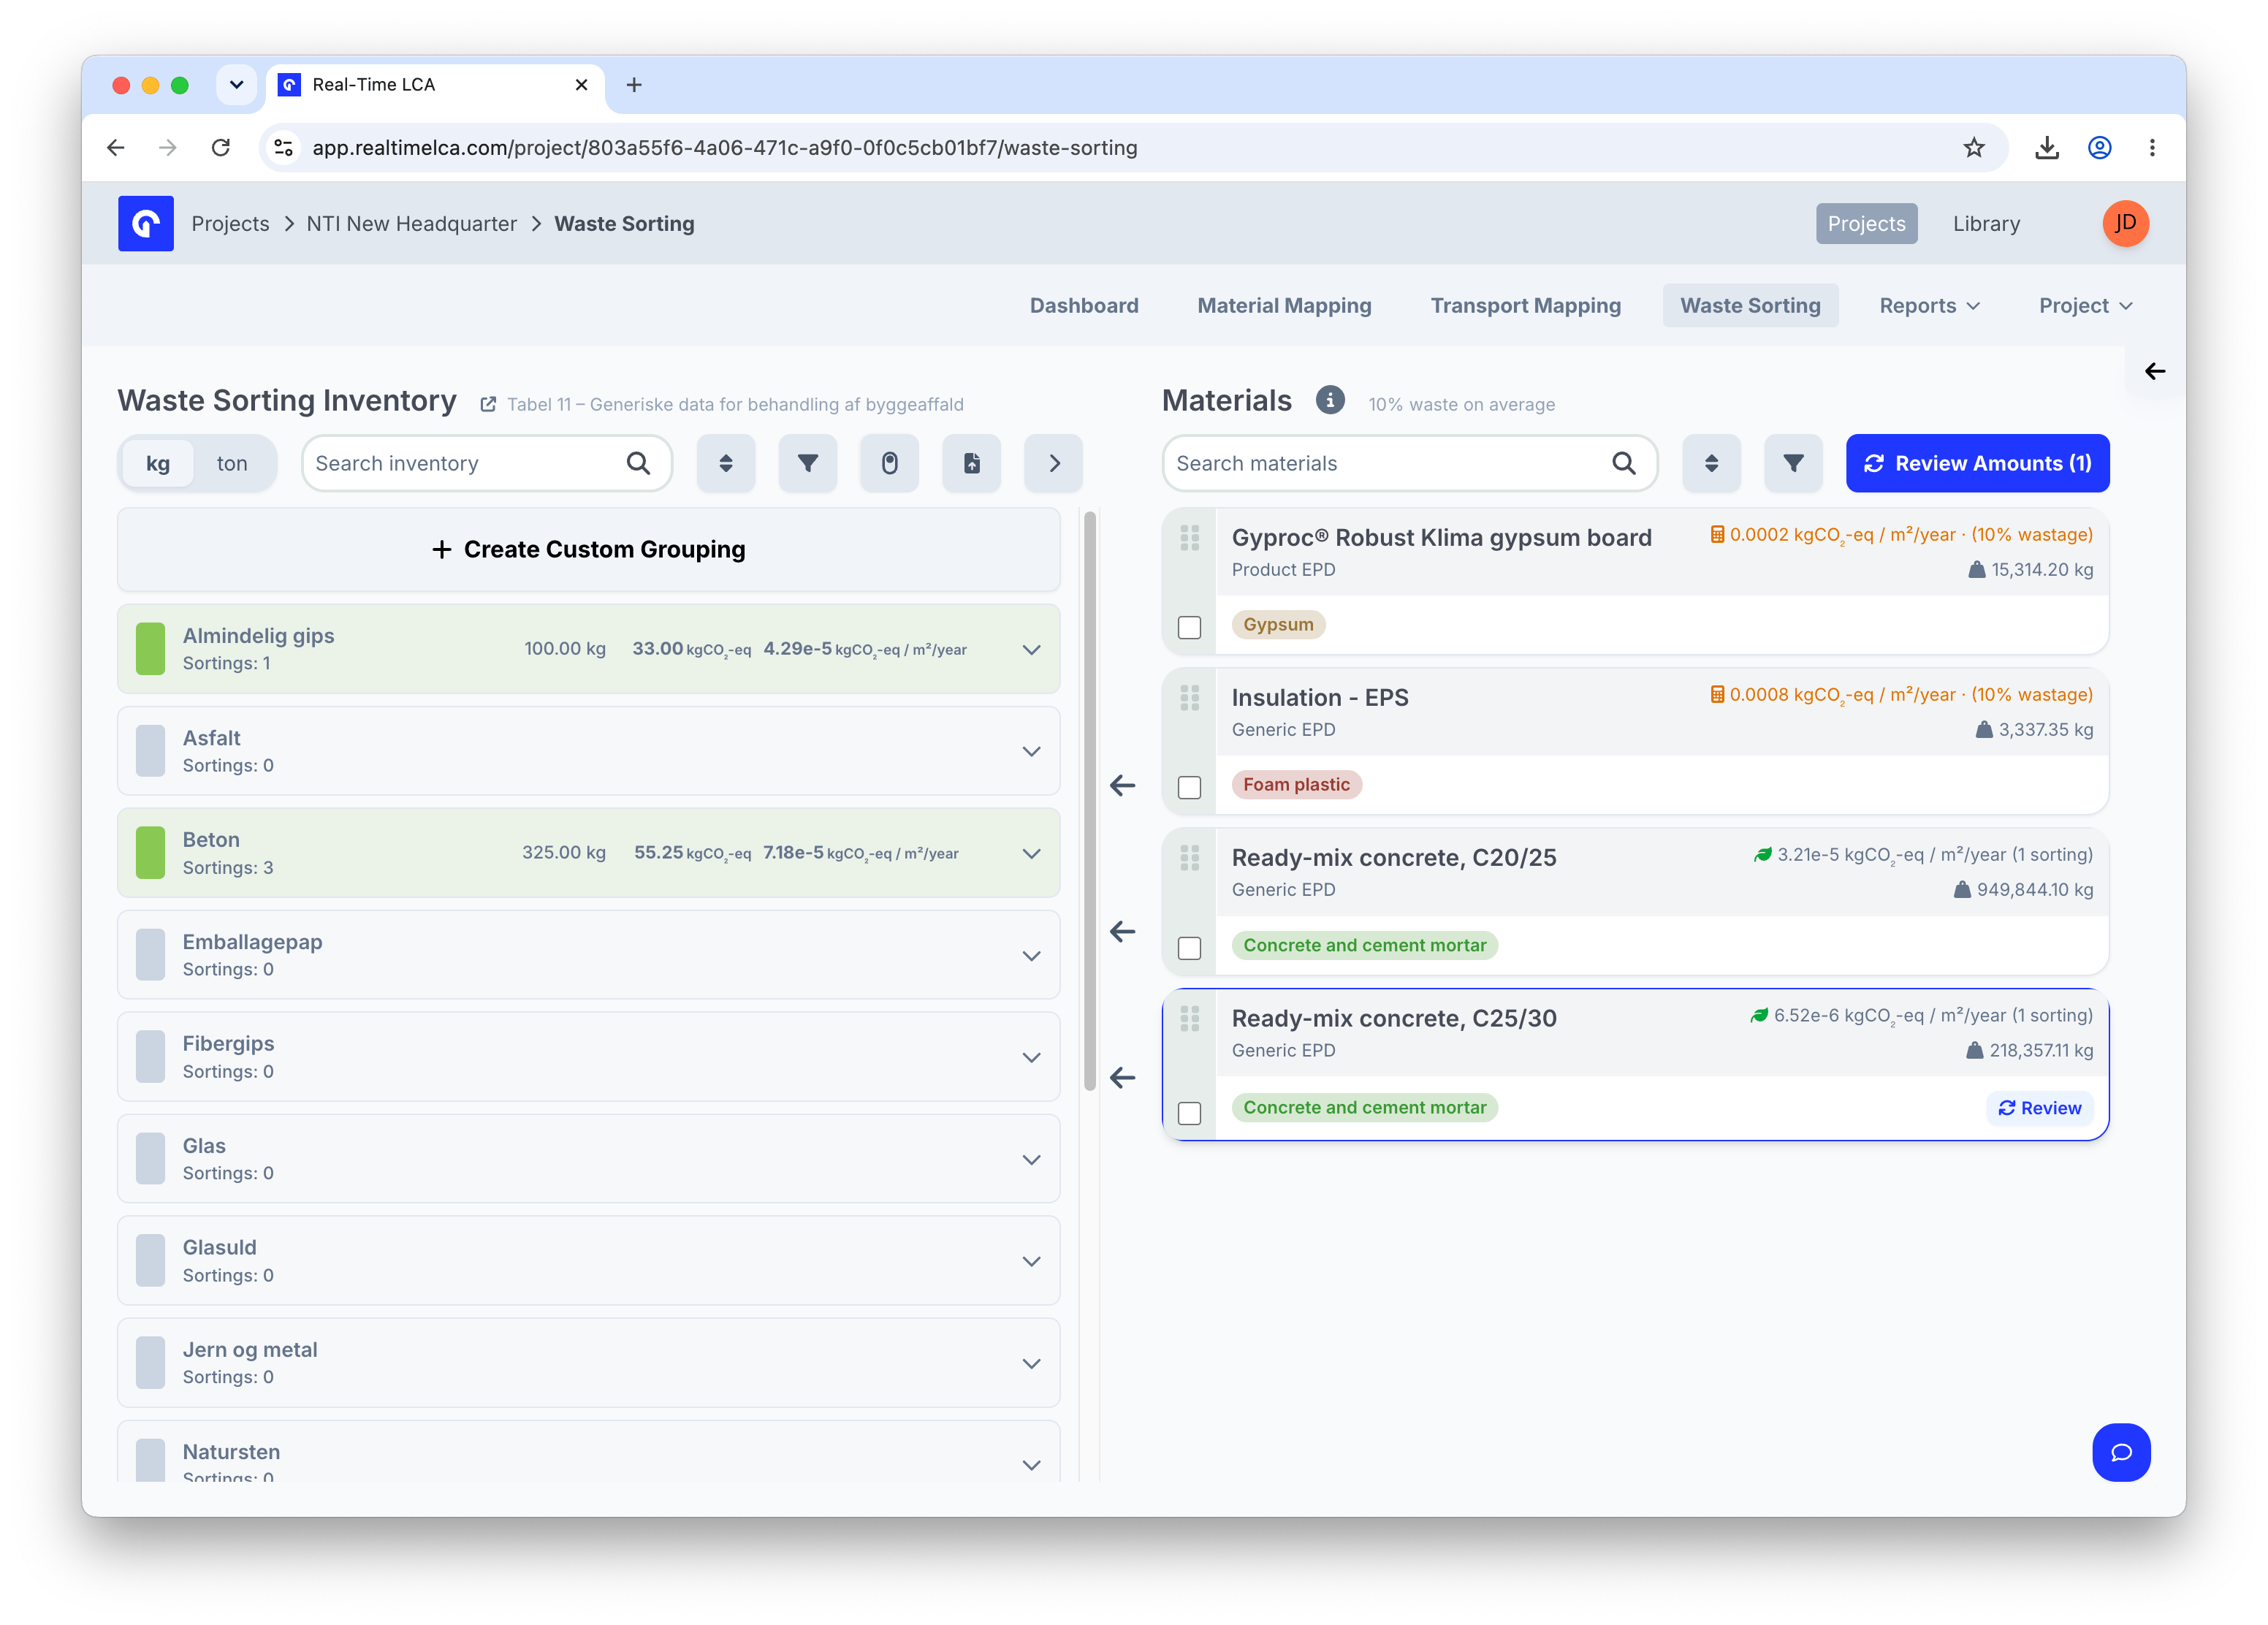Expand the Natursten grouping

coord(1031,1465)
